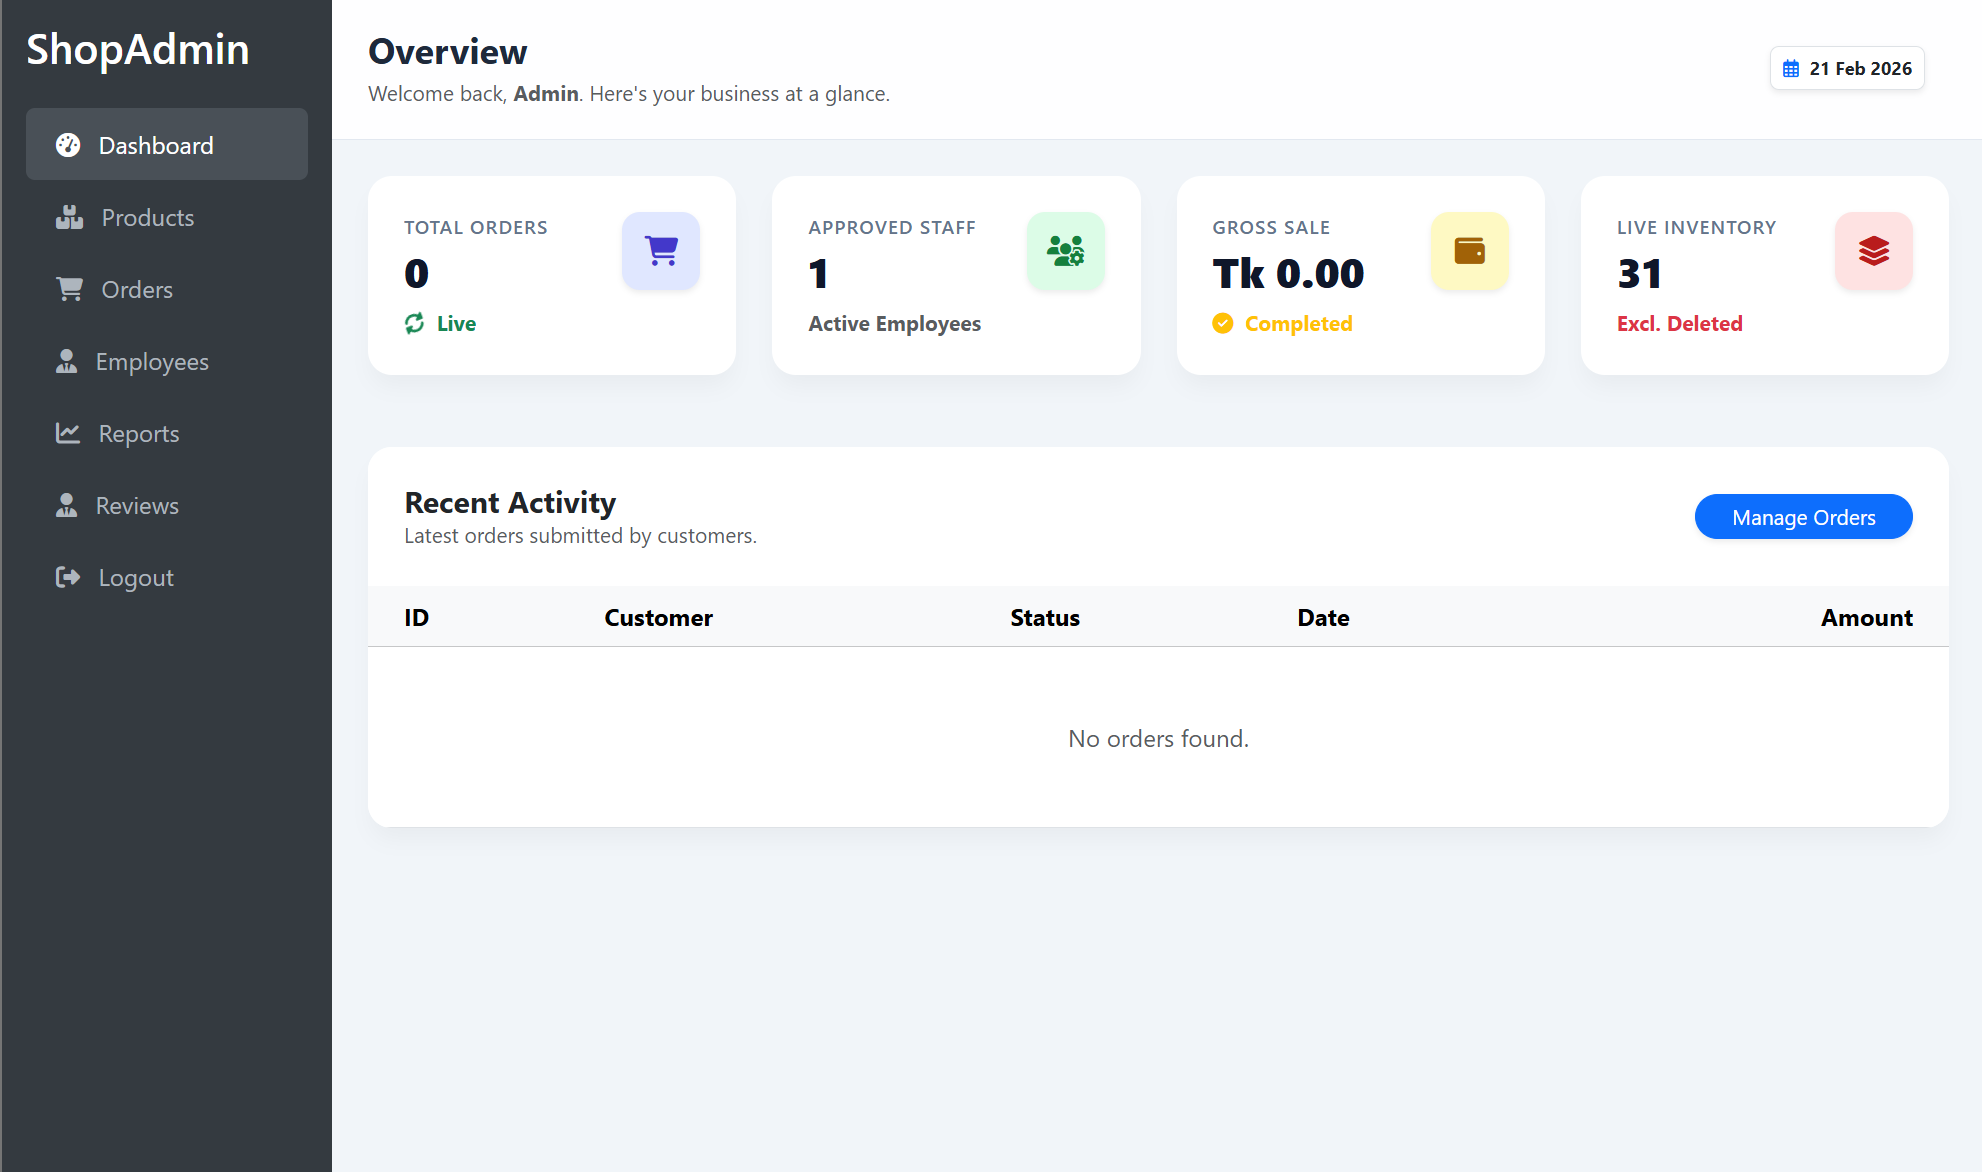Viewport: 1982px width, 1172px height.
Task: Open the Employees section
Action: click(151, 361)
